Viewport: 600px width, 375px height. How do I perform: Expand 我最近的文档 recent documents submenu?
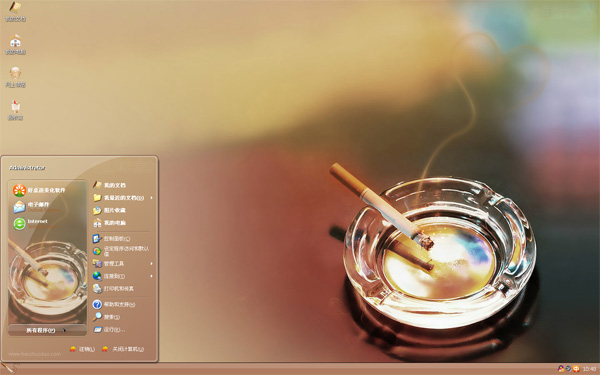pos(123,198)
